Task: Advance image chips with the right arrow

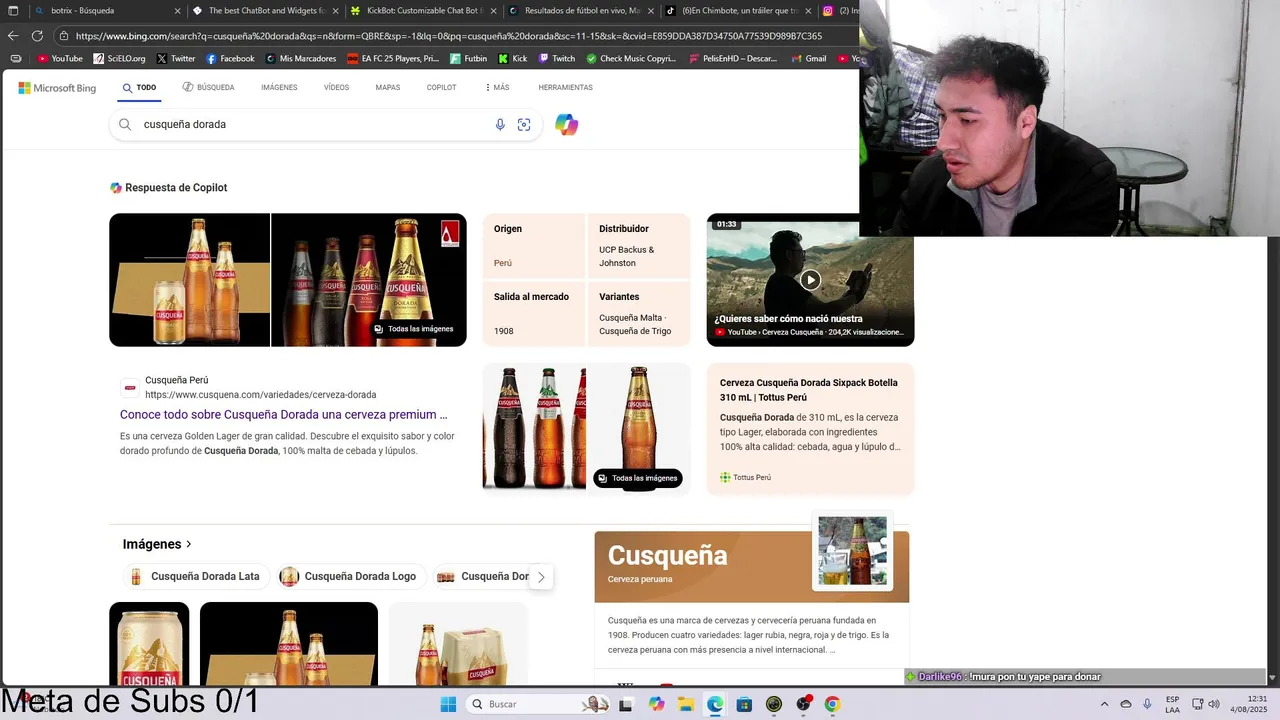Action: (541, 577)
